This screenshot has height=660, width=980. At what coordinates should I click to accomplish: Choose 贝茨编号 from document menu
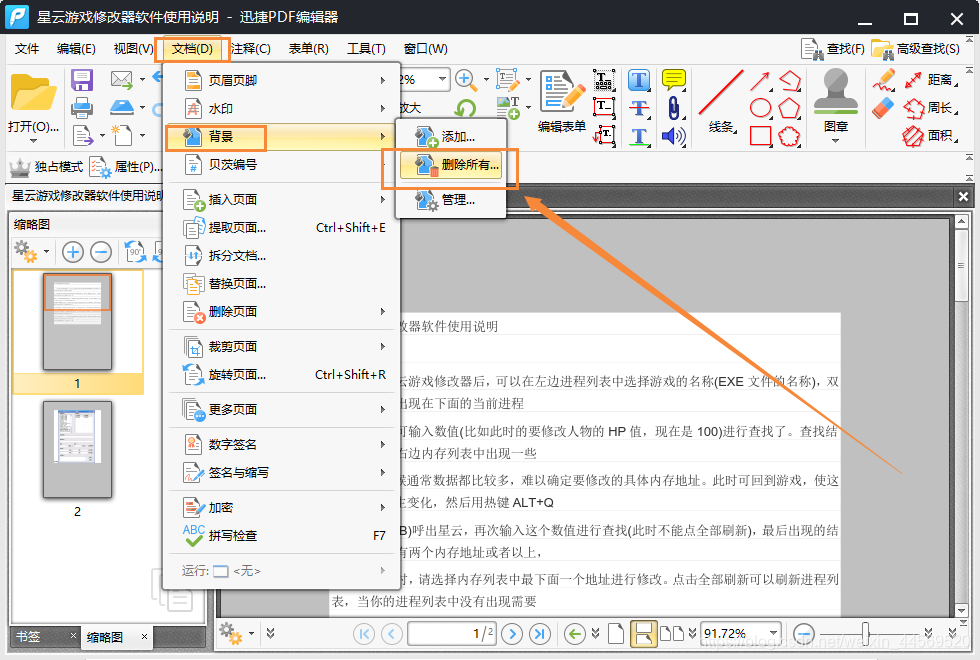(282, 164)
